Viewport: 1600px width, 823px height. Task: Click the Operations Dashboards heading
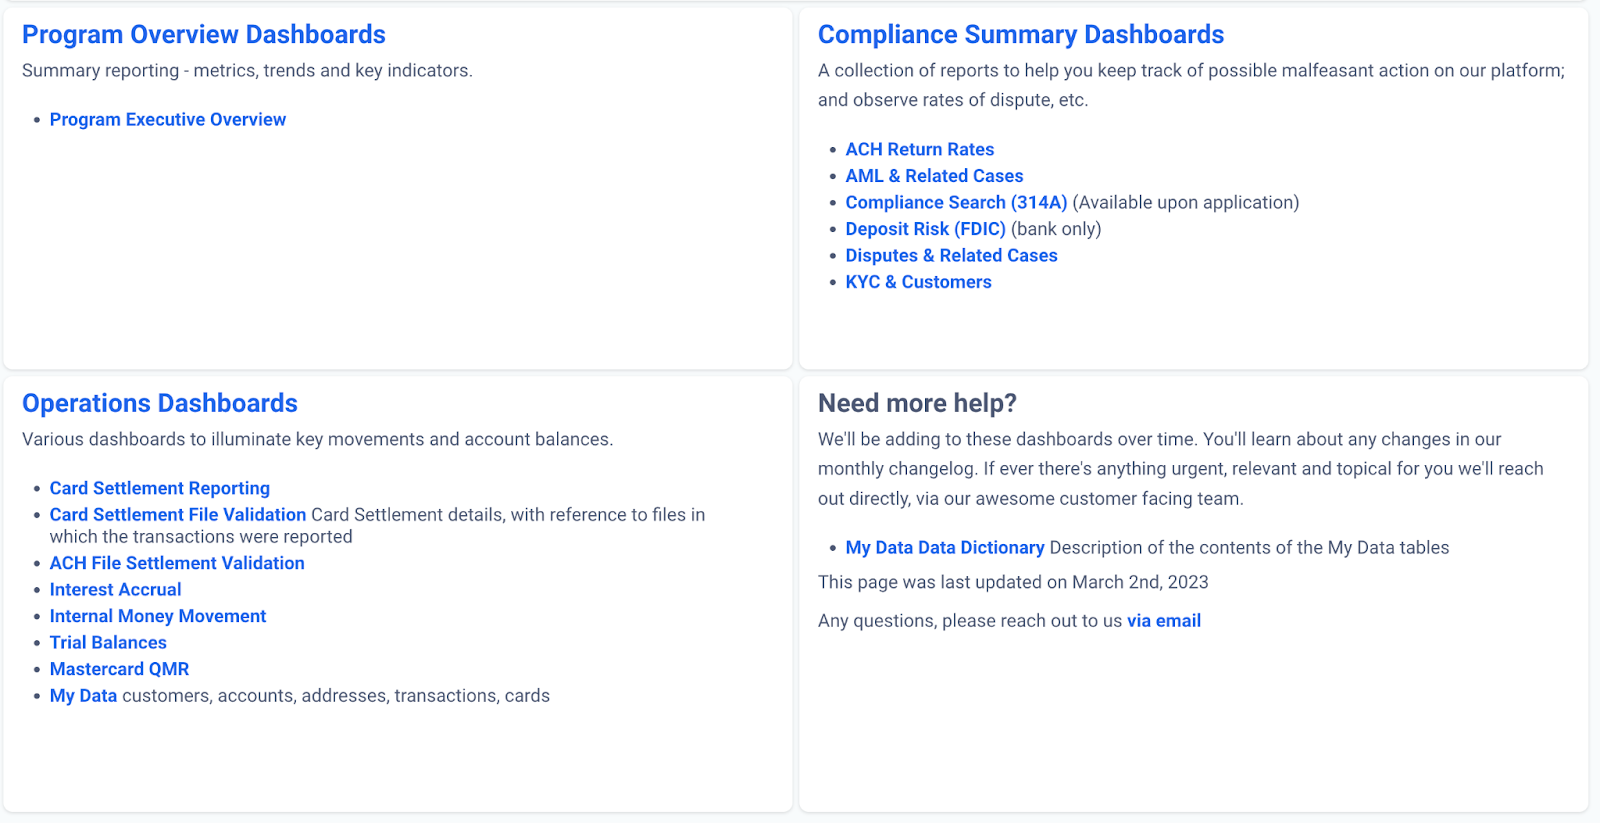tap(160, 403)
